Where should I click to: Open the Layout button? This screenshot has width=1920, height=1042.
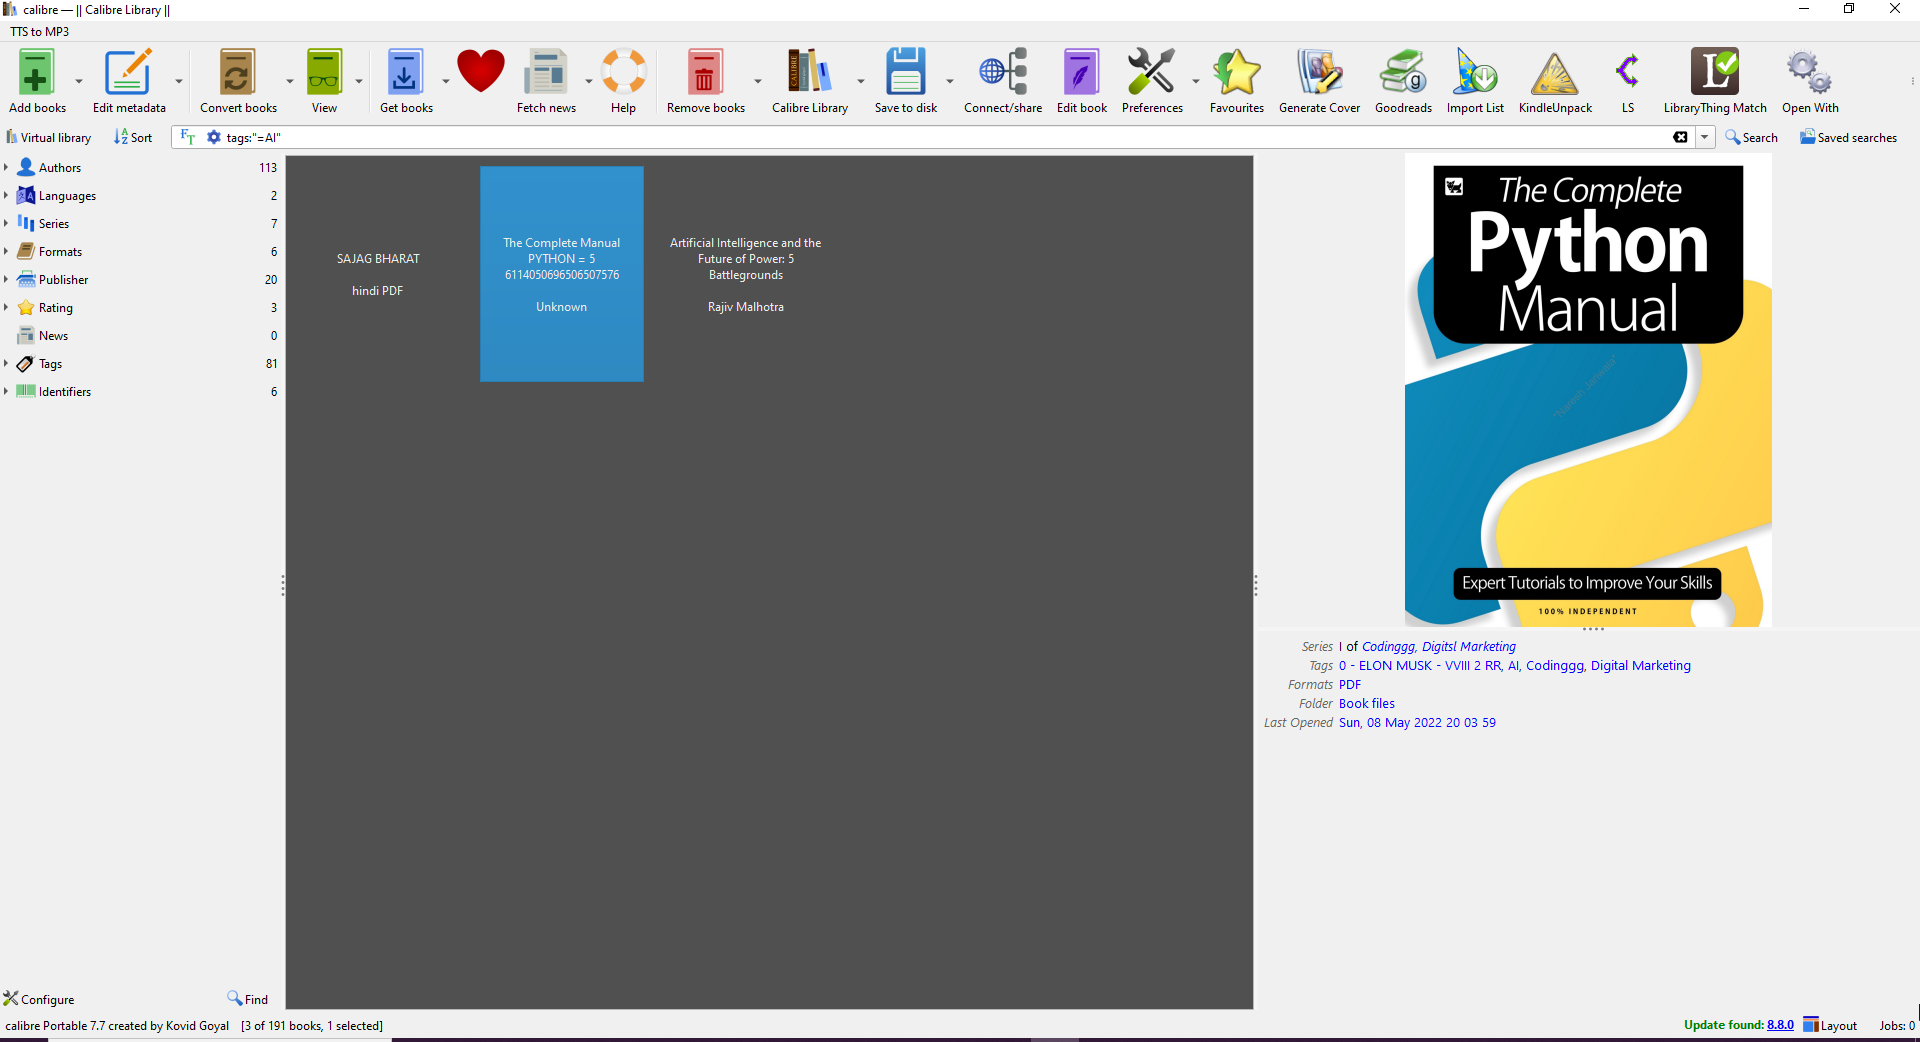[x=1830, y=1025]
